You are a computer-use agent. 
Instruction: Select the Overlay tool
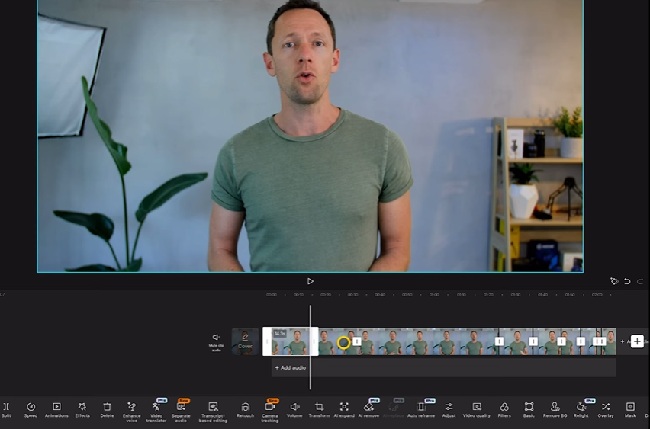tap(606, 410)
